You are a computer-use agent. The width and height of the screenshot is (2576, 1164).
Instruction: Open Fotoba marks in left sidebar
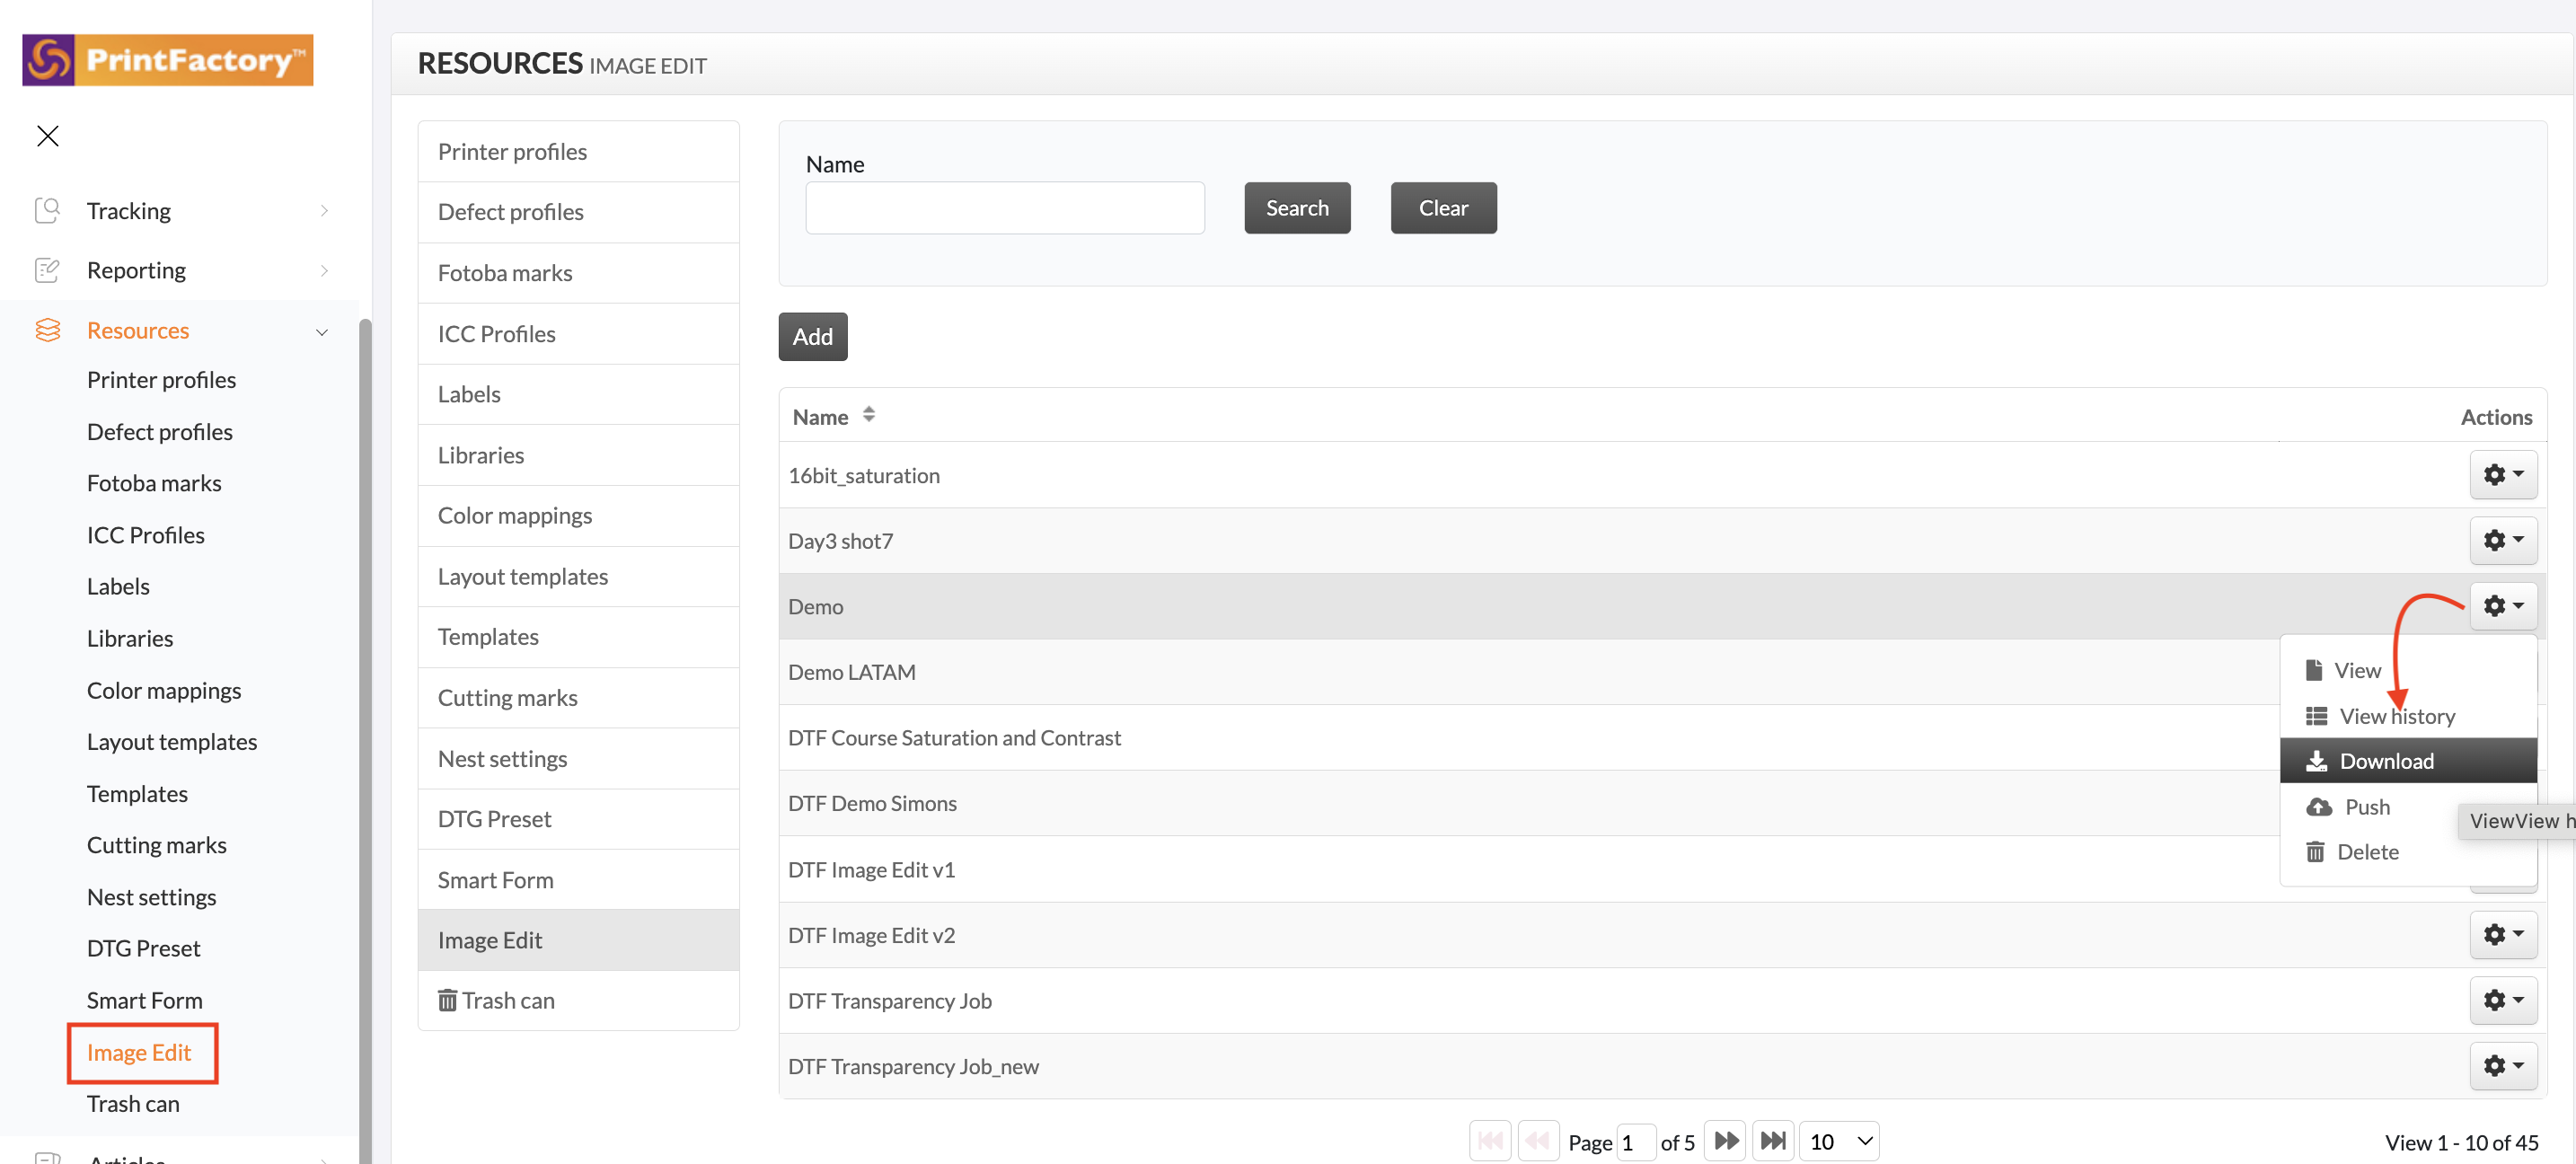pos(154,483)
